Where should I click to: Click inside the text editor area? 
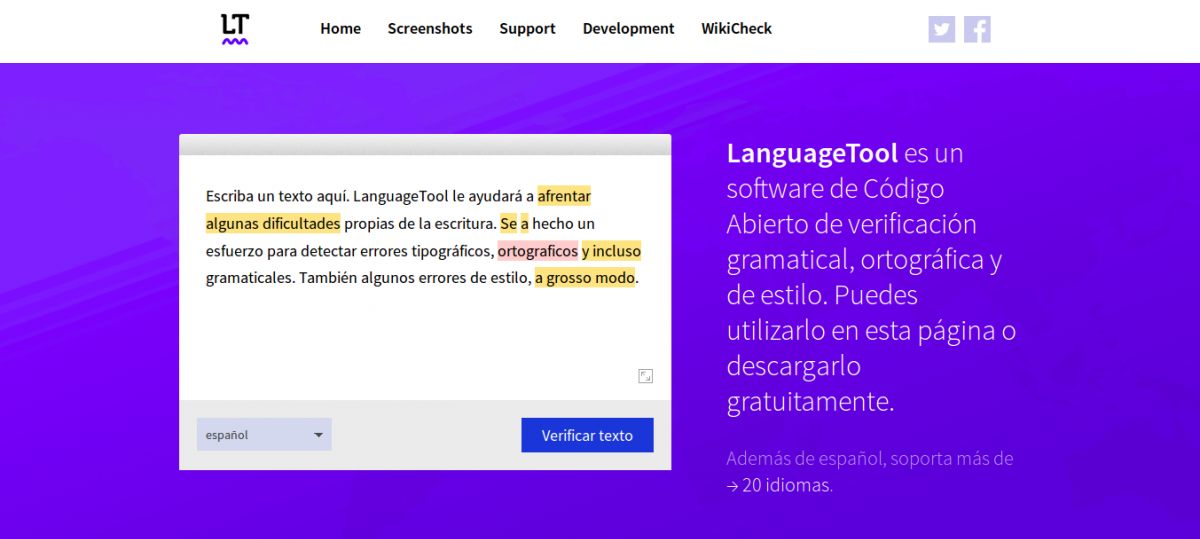425,277
